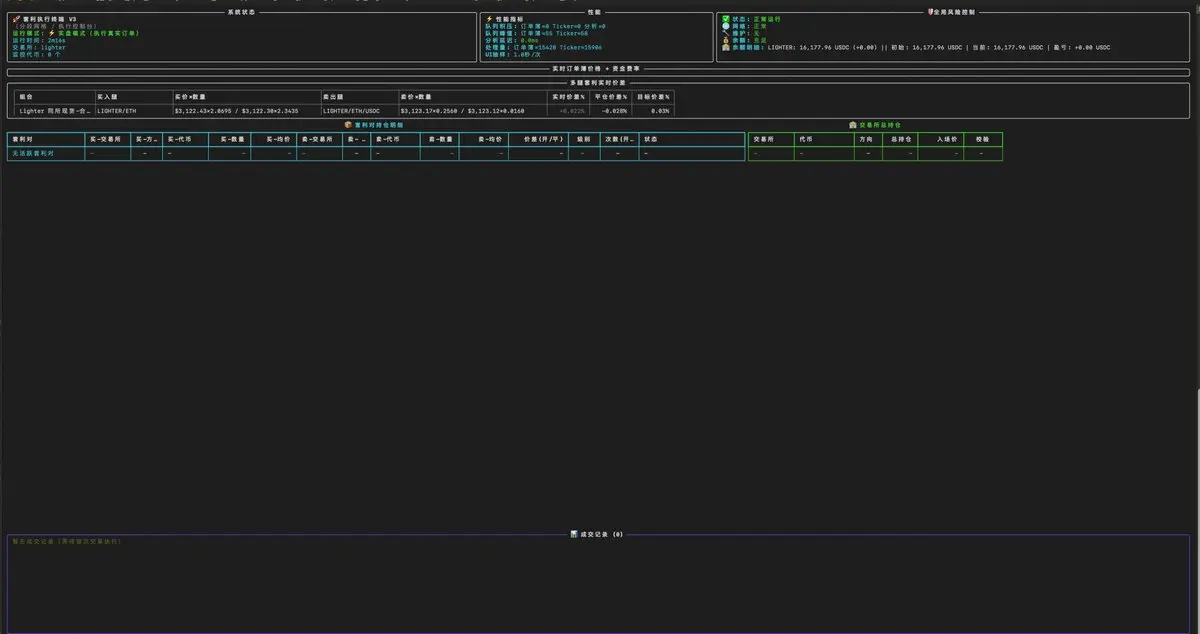
Task: Click the 级别 column header
Action: coord(585,139)
